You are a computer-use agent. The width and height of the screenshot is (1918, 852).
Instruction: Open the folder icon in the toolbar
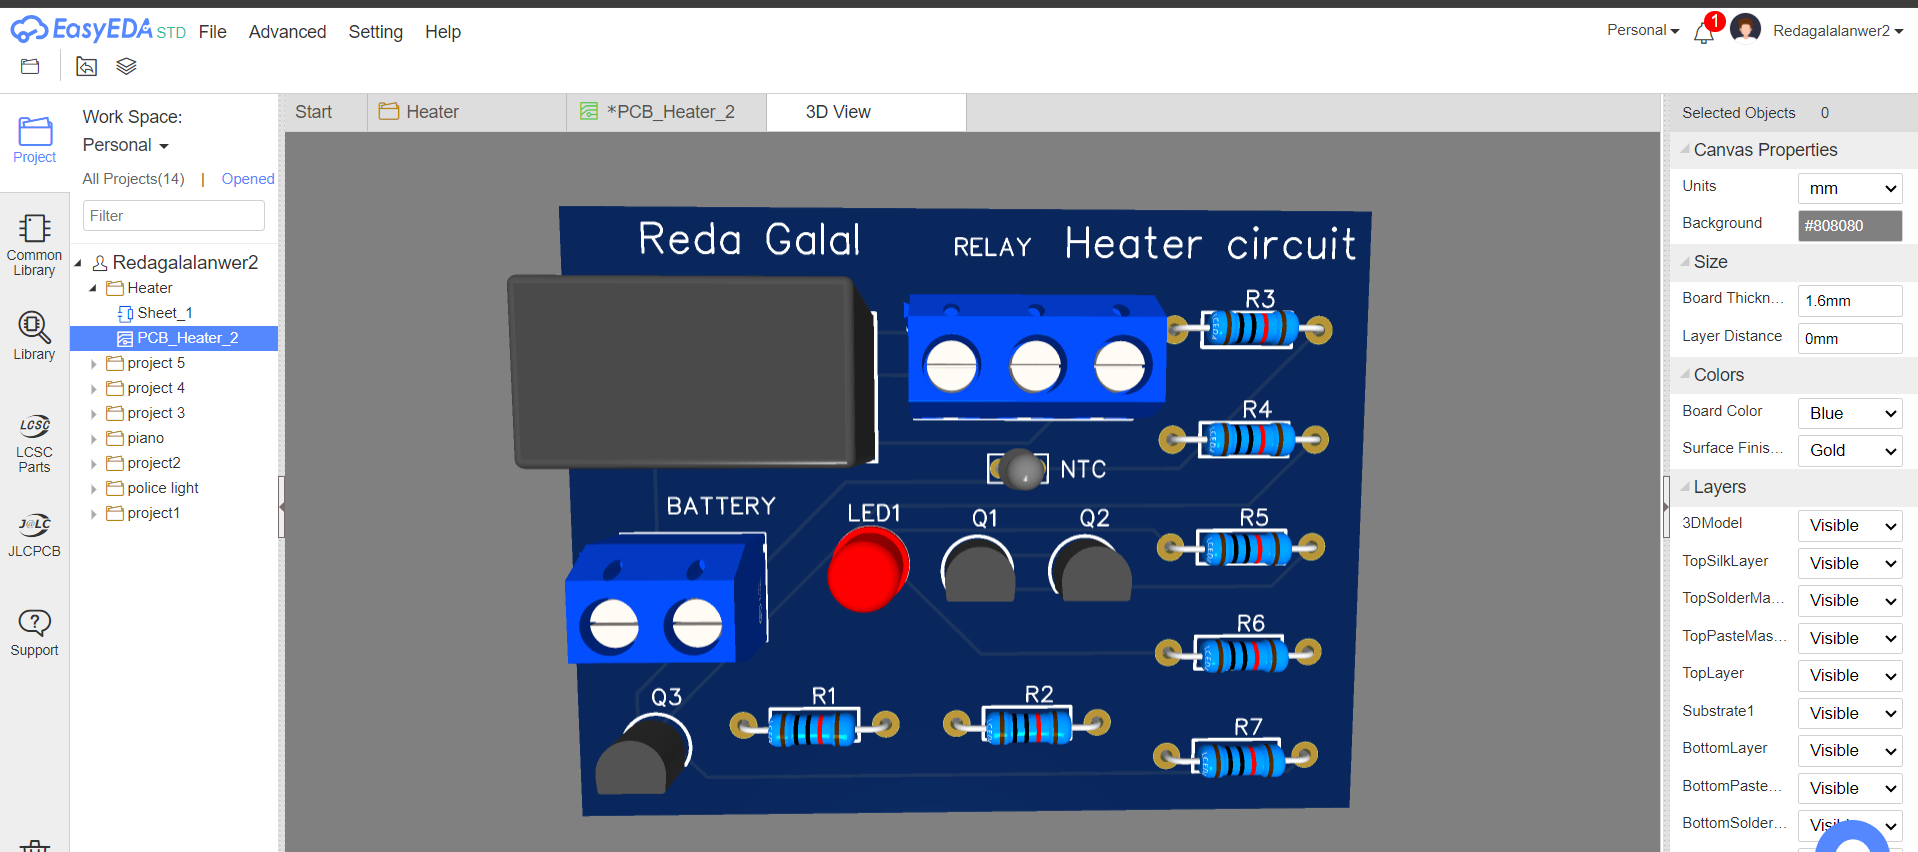(x=30, y=67)
